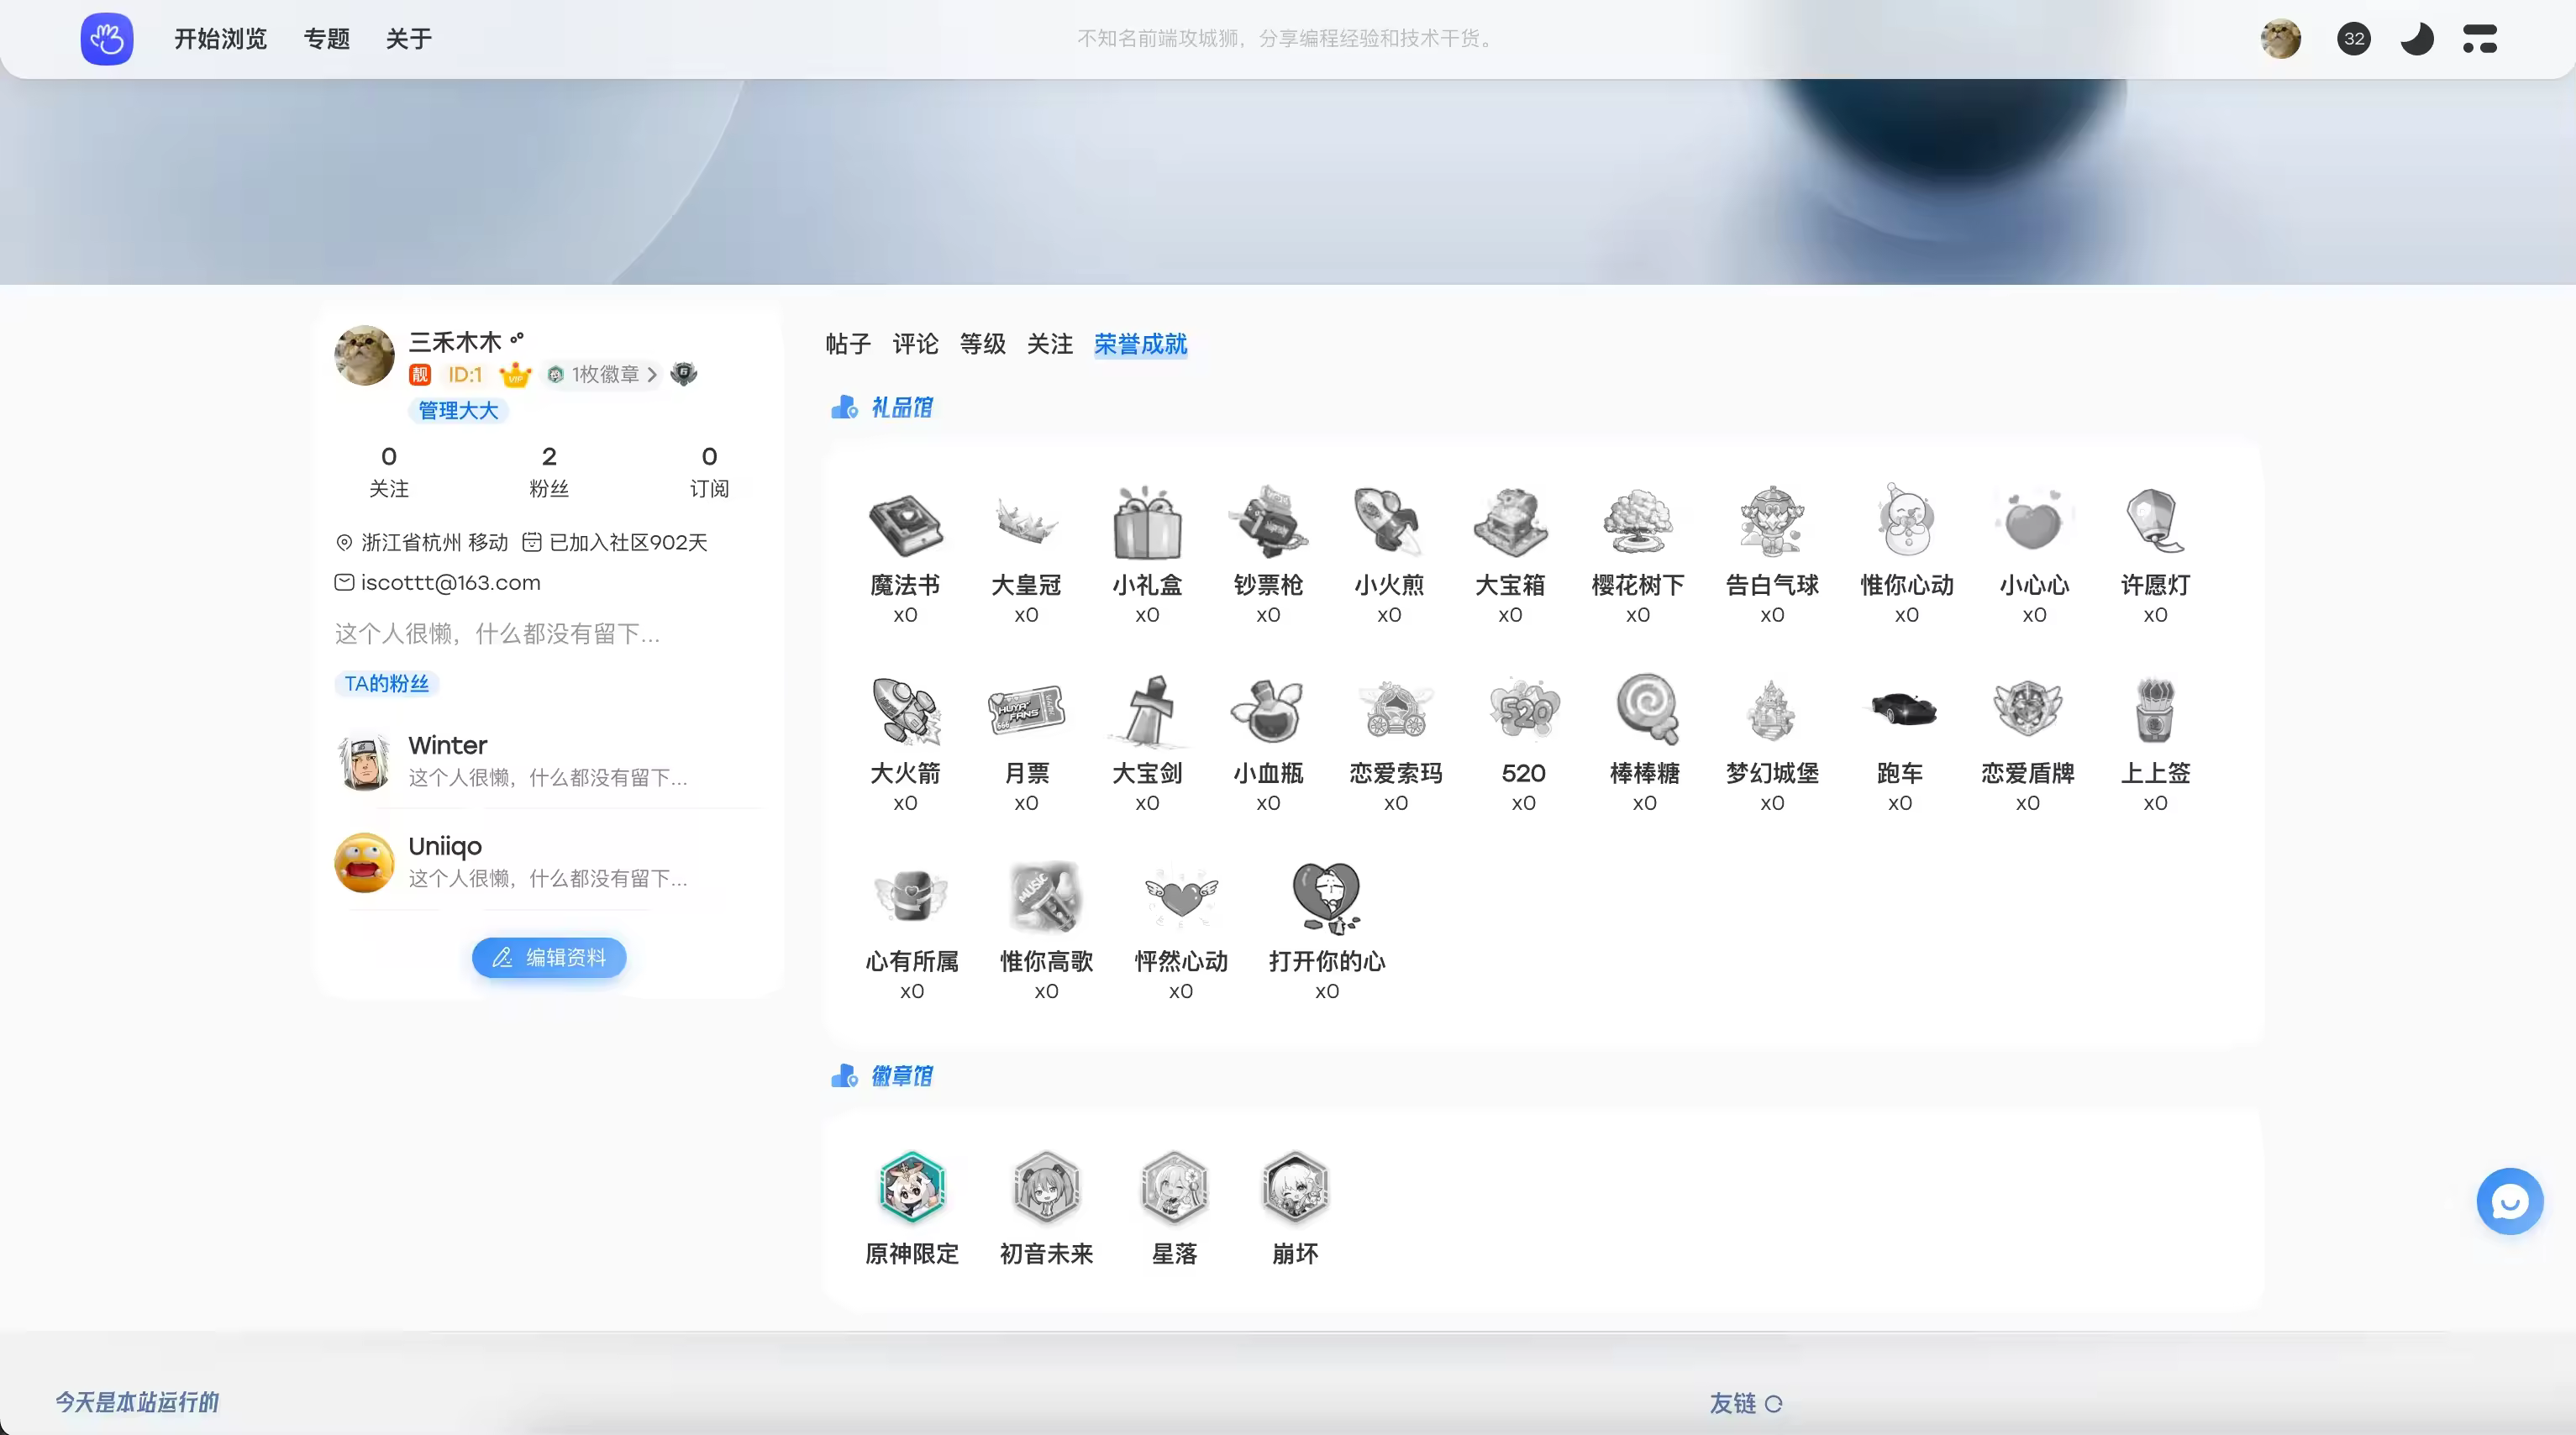This screenshot has height=1435, width=2576.
Task: Click the 大火箭 gift icon
Action: pos(905,711)
